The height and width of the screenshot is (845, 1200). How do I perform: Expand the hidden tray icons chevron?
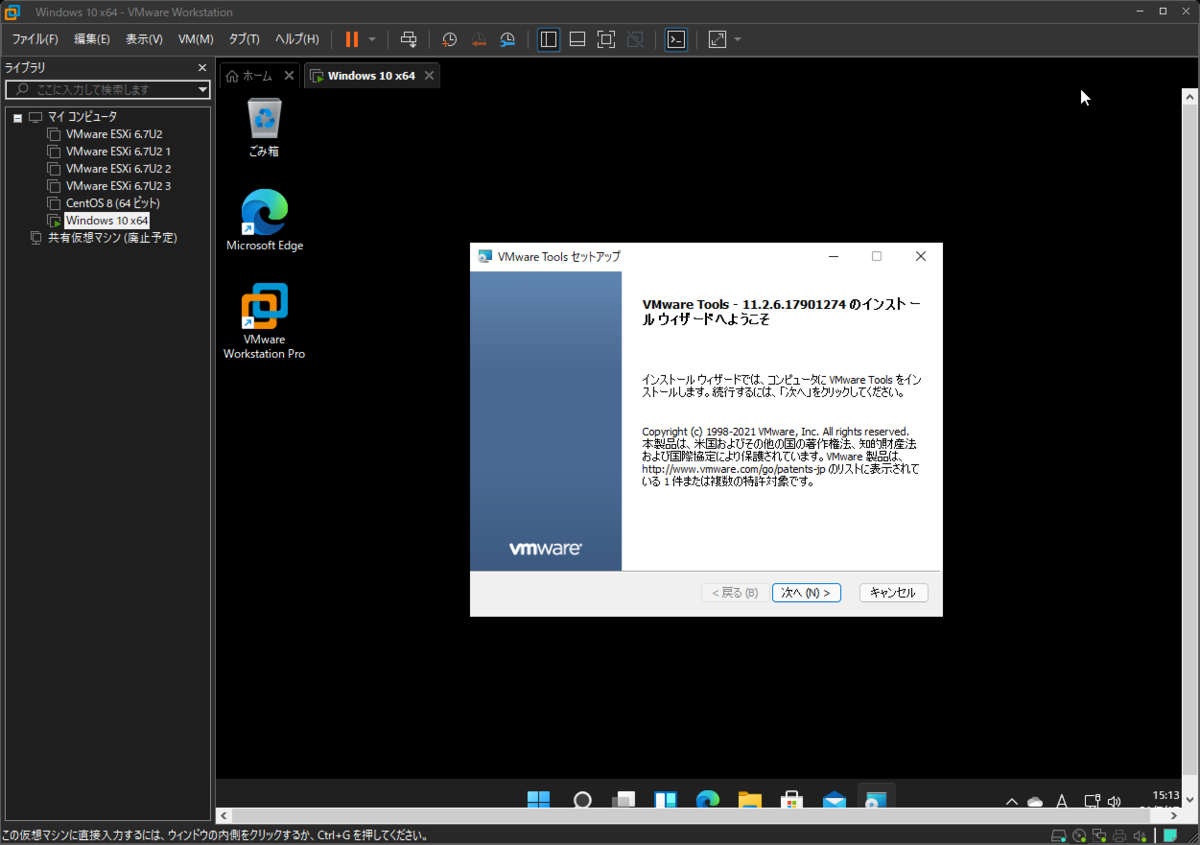pos(1012,801)
